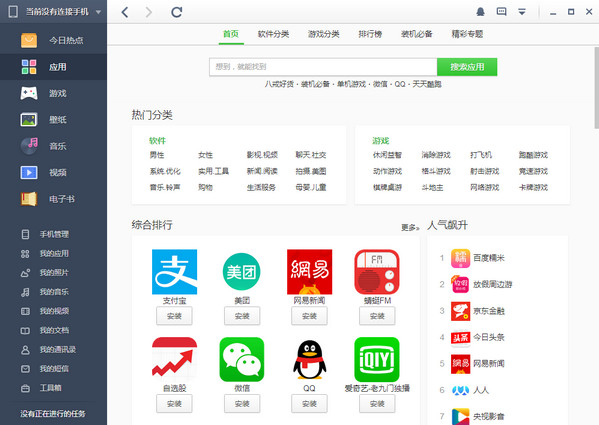Image resolution: width=599 pixels, height=425 pixels.
Task: Click the 美团 app icon
Action: (242, 272)
